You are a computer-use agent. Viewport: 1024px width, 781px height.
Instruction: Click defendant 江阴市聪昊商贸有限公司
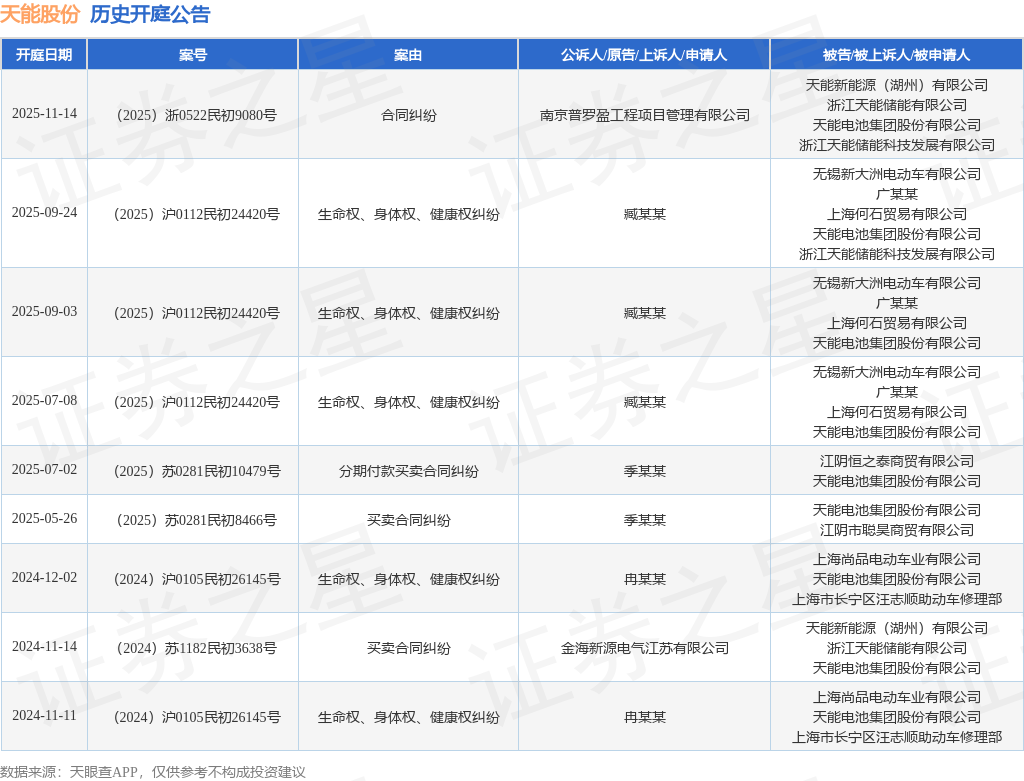pyautogui.click(x=897, y=530)
